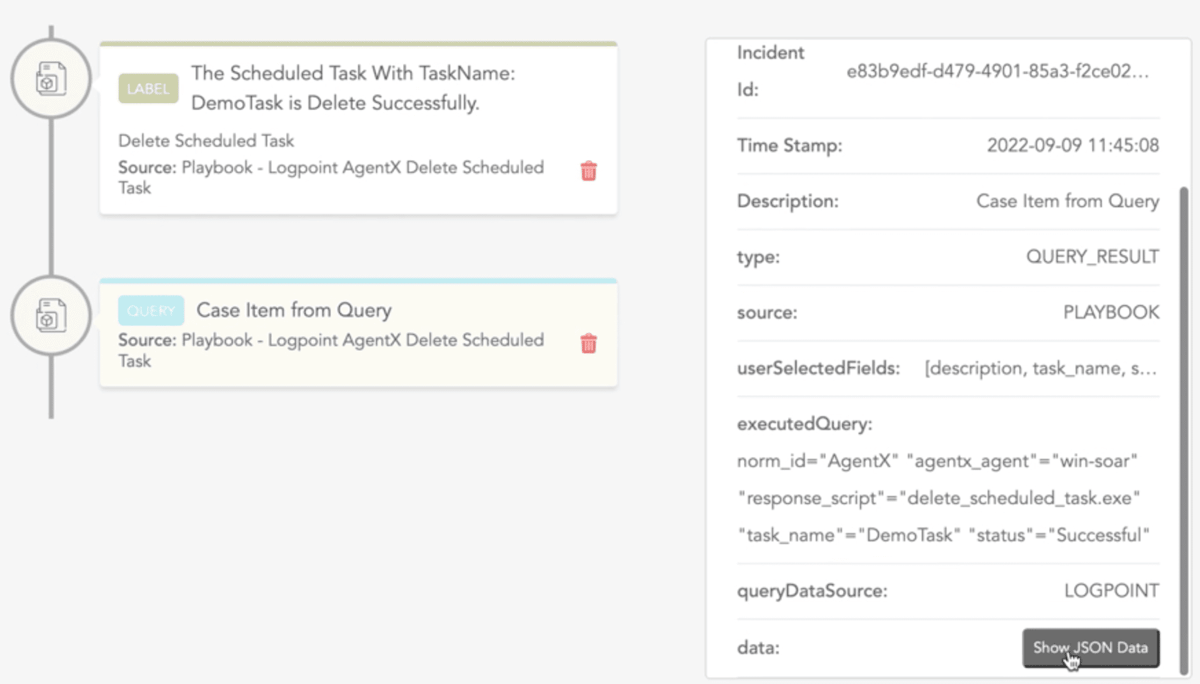Click the timeline node icon for Case Item from Query
1200x684 pixels.
[50, 315]
